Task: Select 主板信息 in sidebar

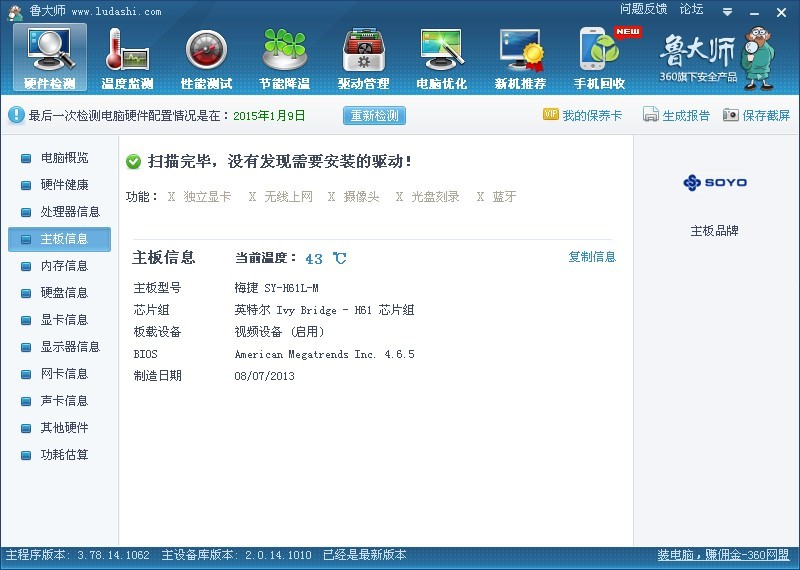Action: [59, 239]
